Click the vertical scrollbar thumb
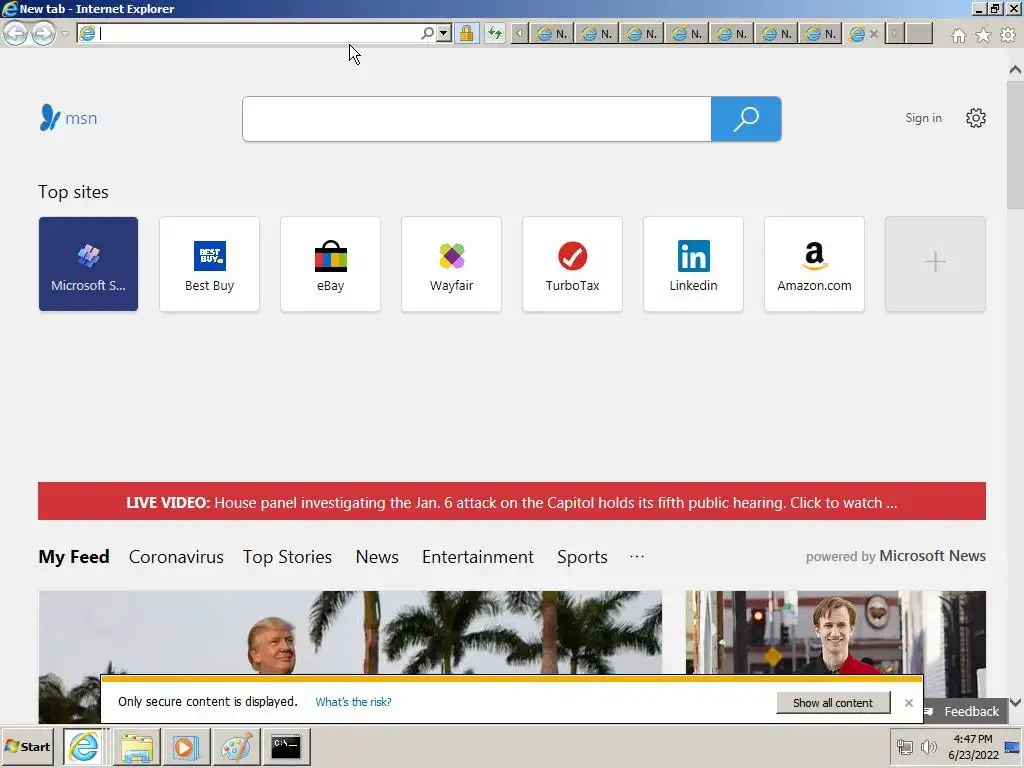 point(1015,145)
